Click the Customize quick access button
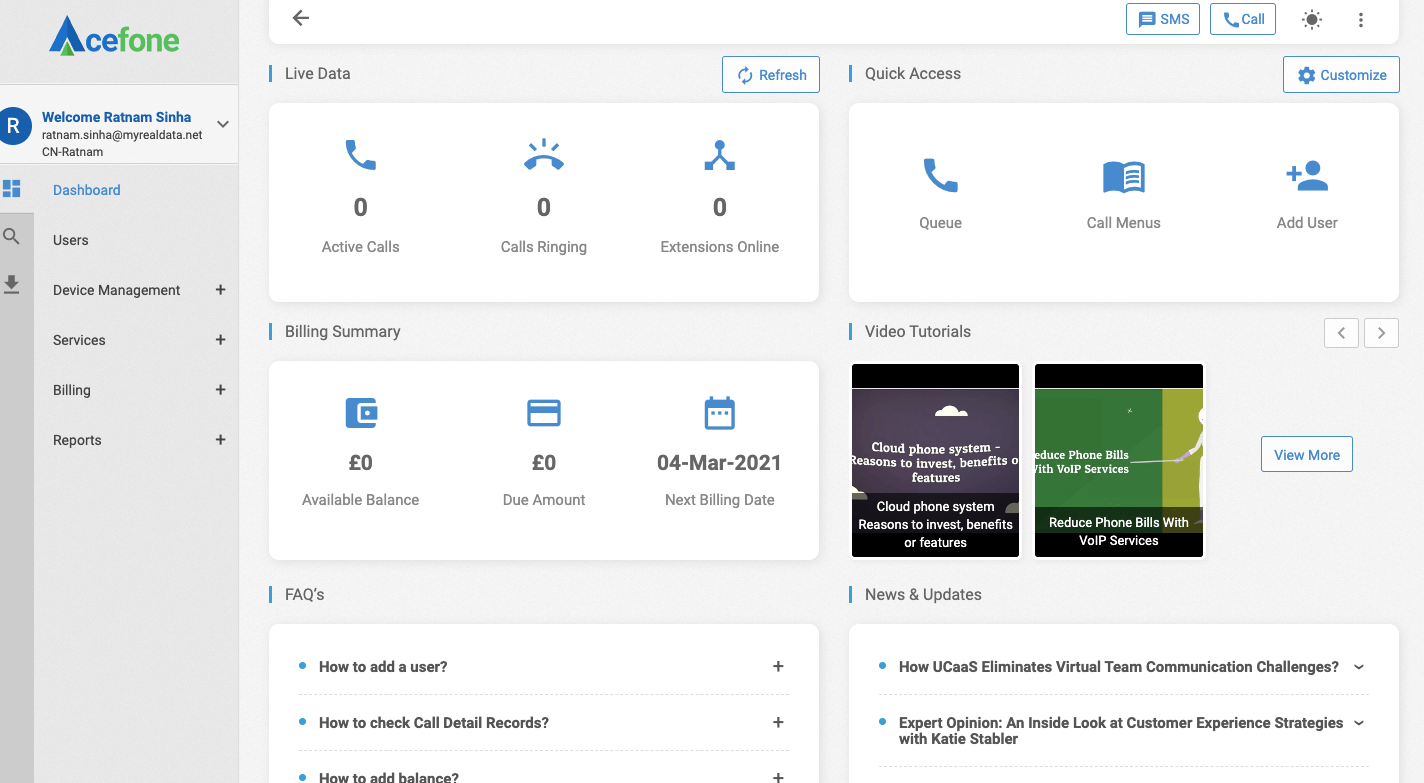This screenshot has height=783, width=1424. 1341,75
